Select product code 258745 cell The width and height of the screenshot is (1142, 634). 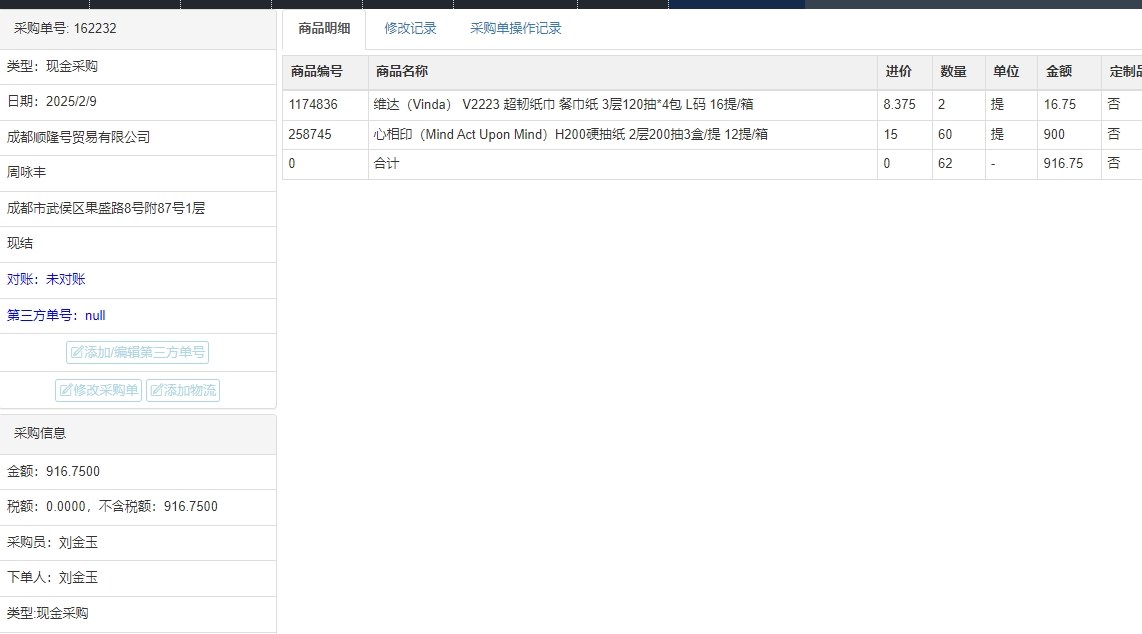coord(325,135)
